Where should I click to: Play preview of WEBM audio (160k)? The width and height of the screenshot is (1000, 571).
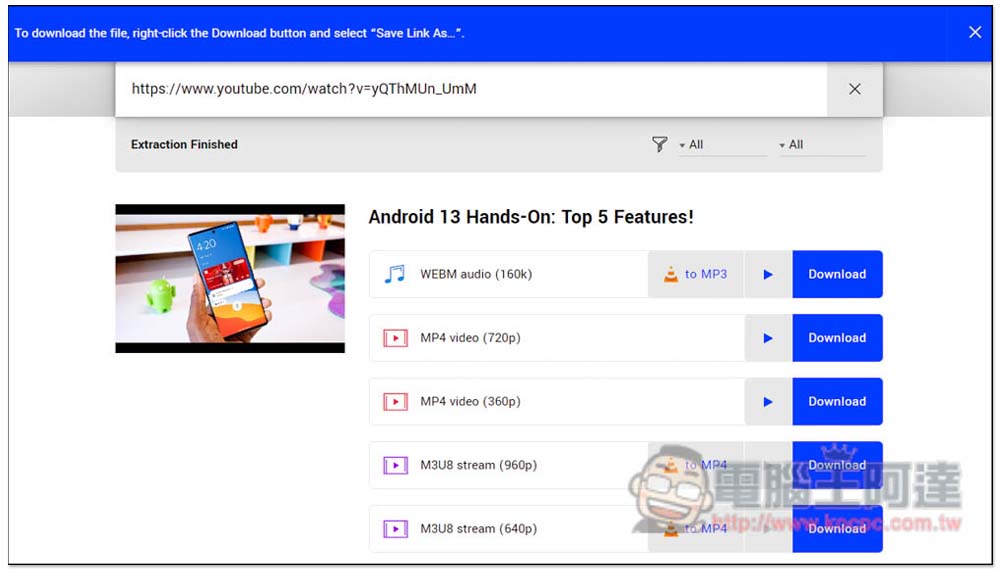point(768,274)
